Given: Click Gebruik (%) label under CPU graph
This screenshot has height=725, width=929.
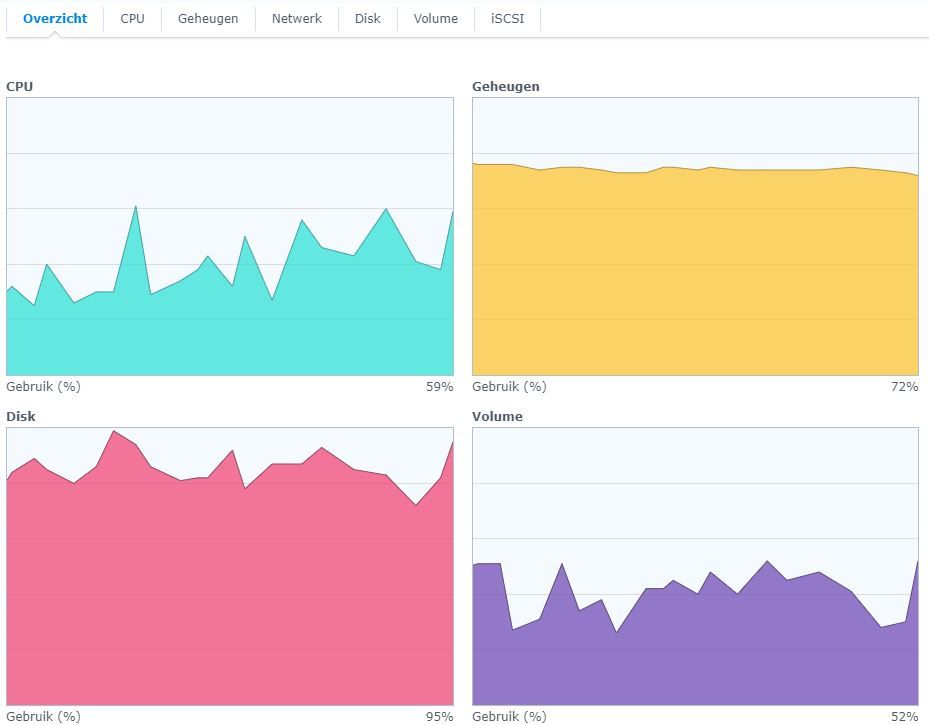Looking at the screenshot, I should point(43,387).
